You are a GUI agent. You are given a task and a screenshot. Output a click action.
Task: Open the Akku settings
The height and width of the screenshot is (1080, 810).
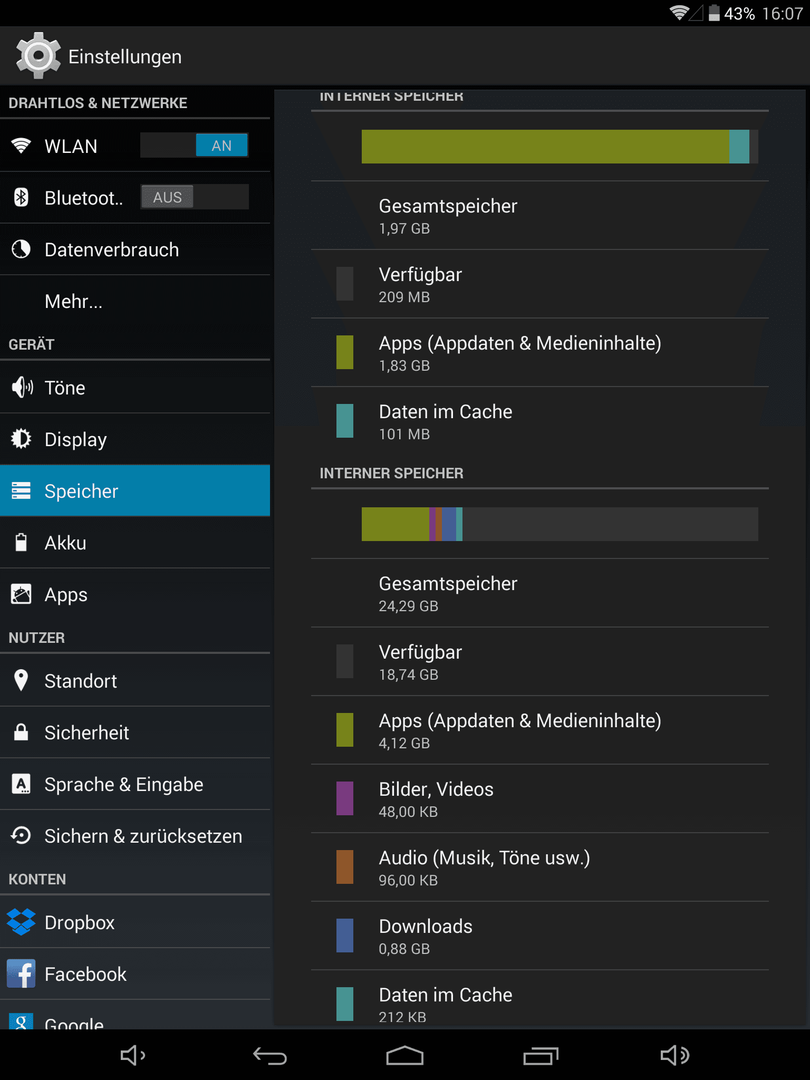(135, 542)
